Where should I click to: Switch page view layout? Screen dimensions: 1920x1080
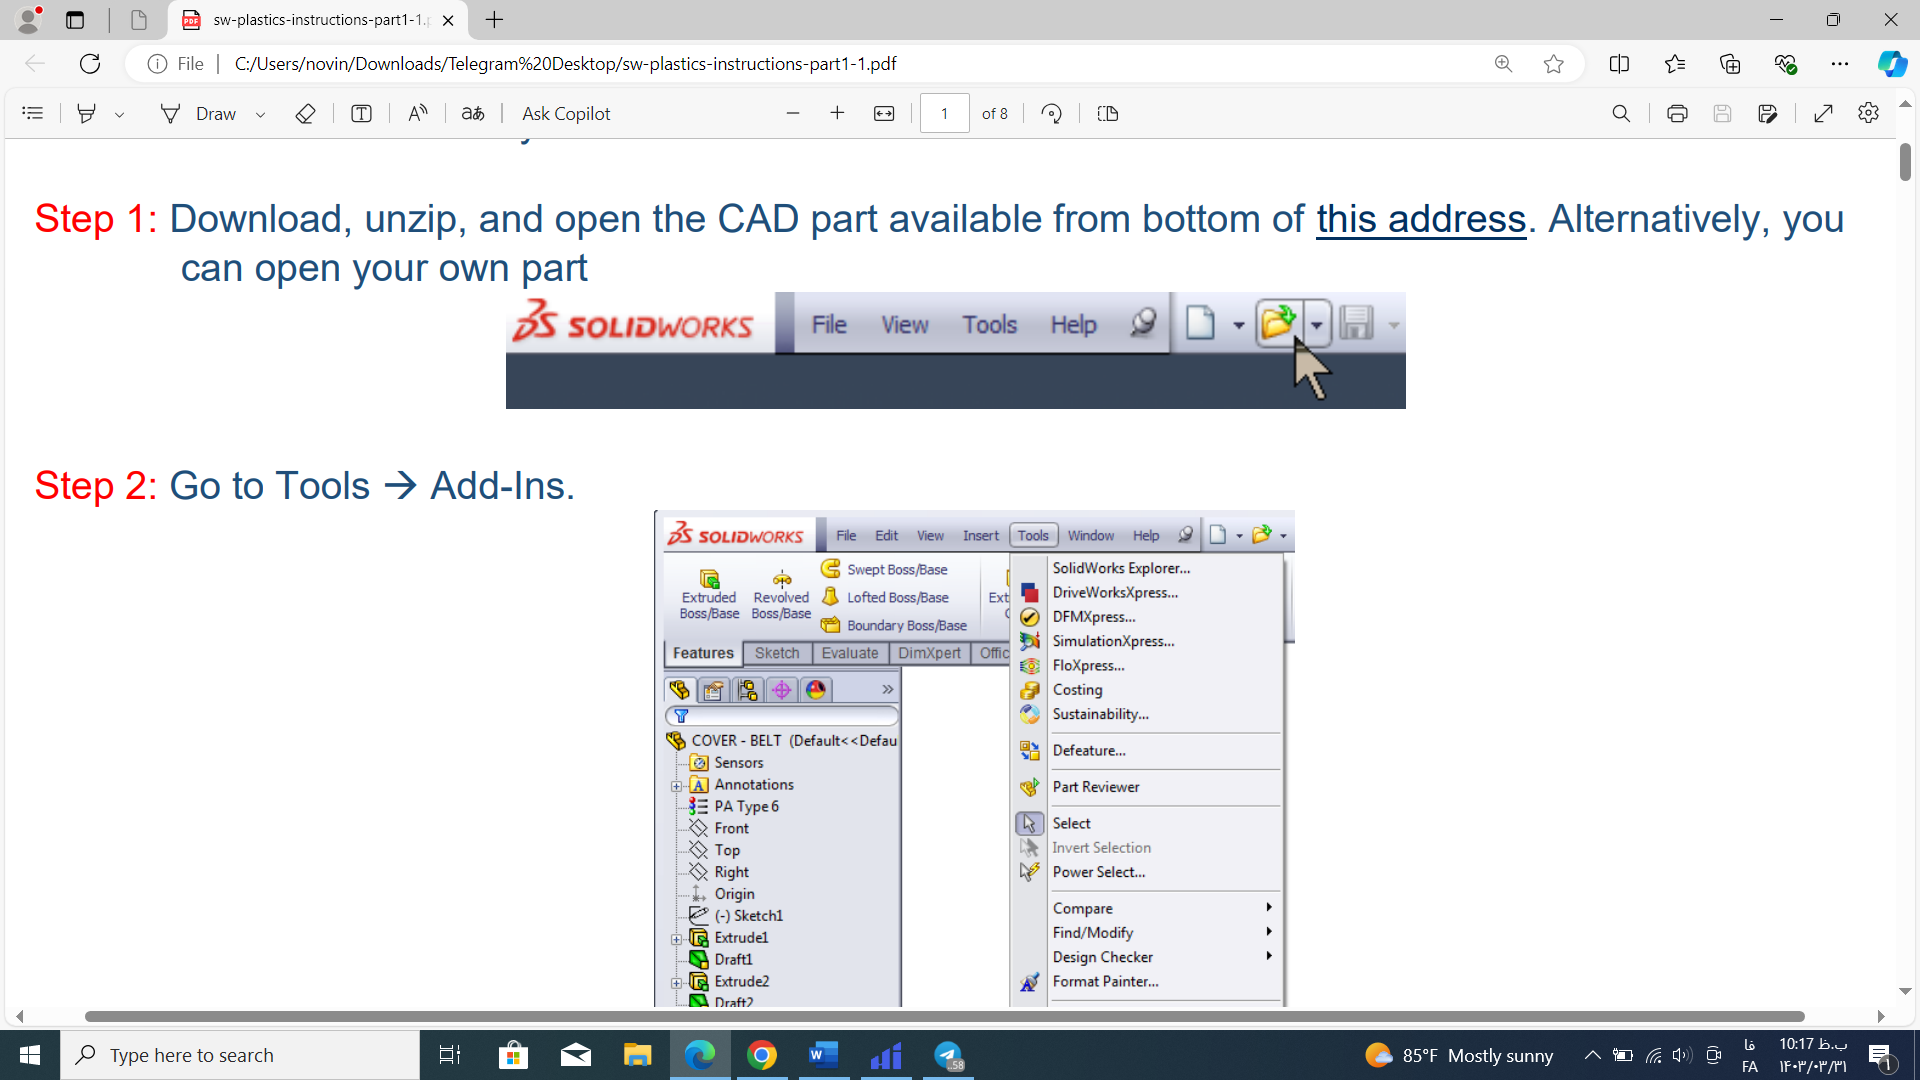pos(1108,114)
